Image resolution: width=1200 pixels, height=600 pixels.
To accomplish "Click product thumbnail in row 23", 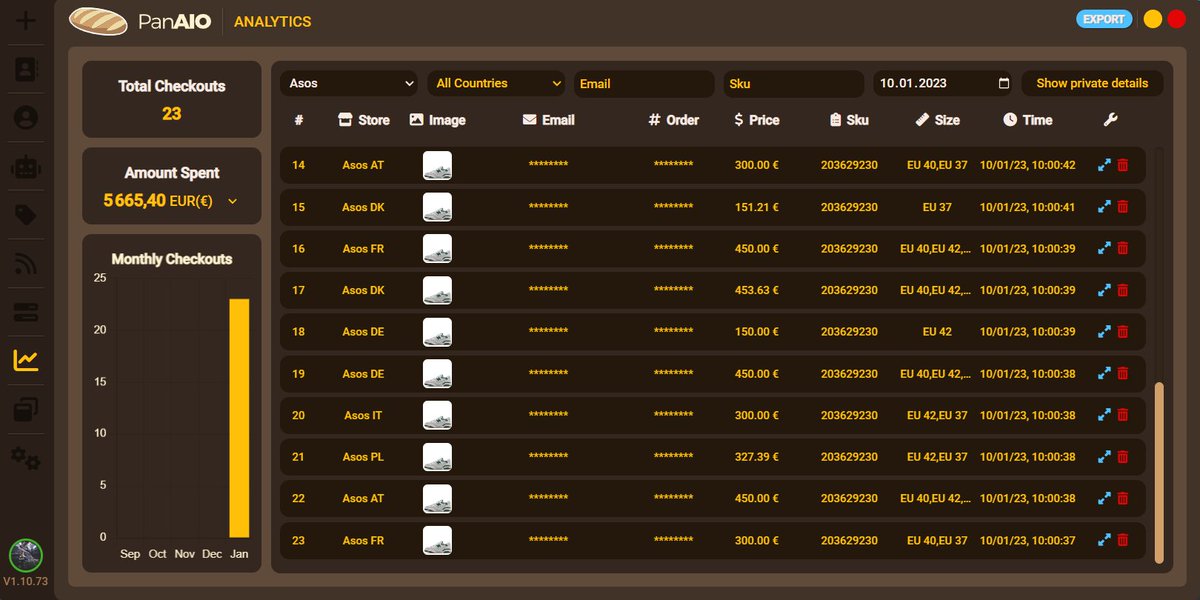I will coord(437,540).
